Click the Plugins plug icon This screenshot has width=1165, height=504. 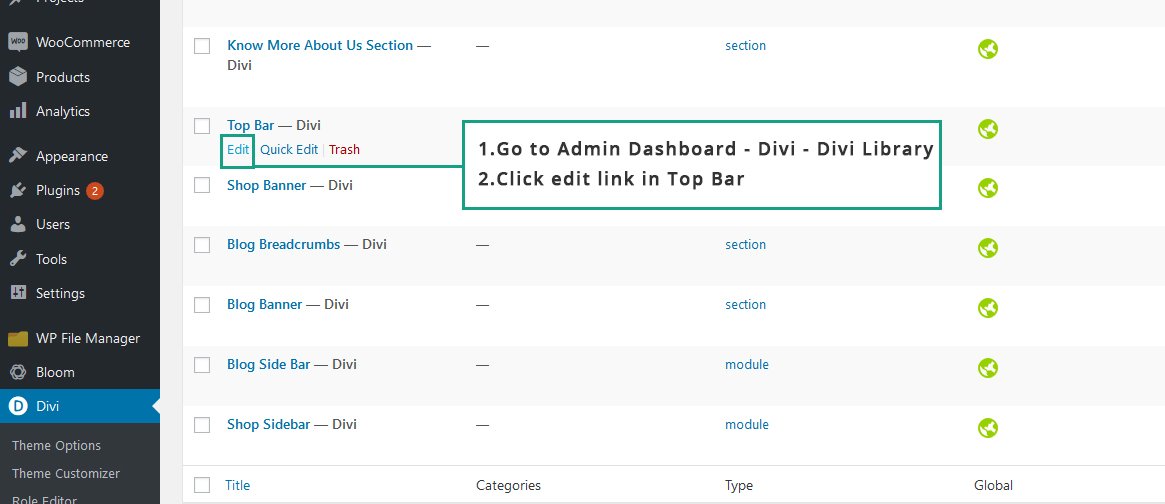pos(18,190)
